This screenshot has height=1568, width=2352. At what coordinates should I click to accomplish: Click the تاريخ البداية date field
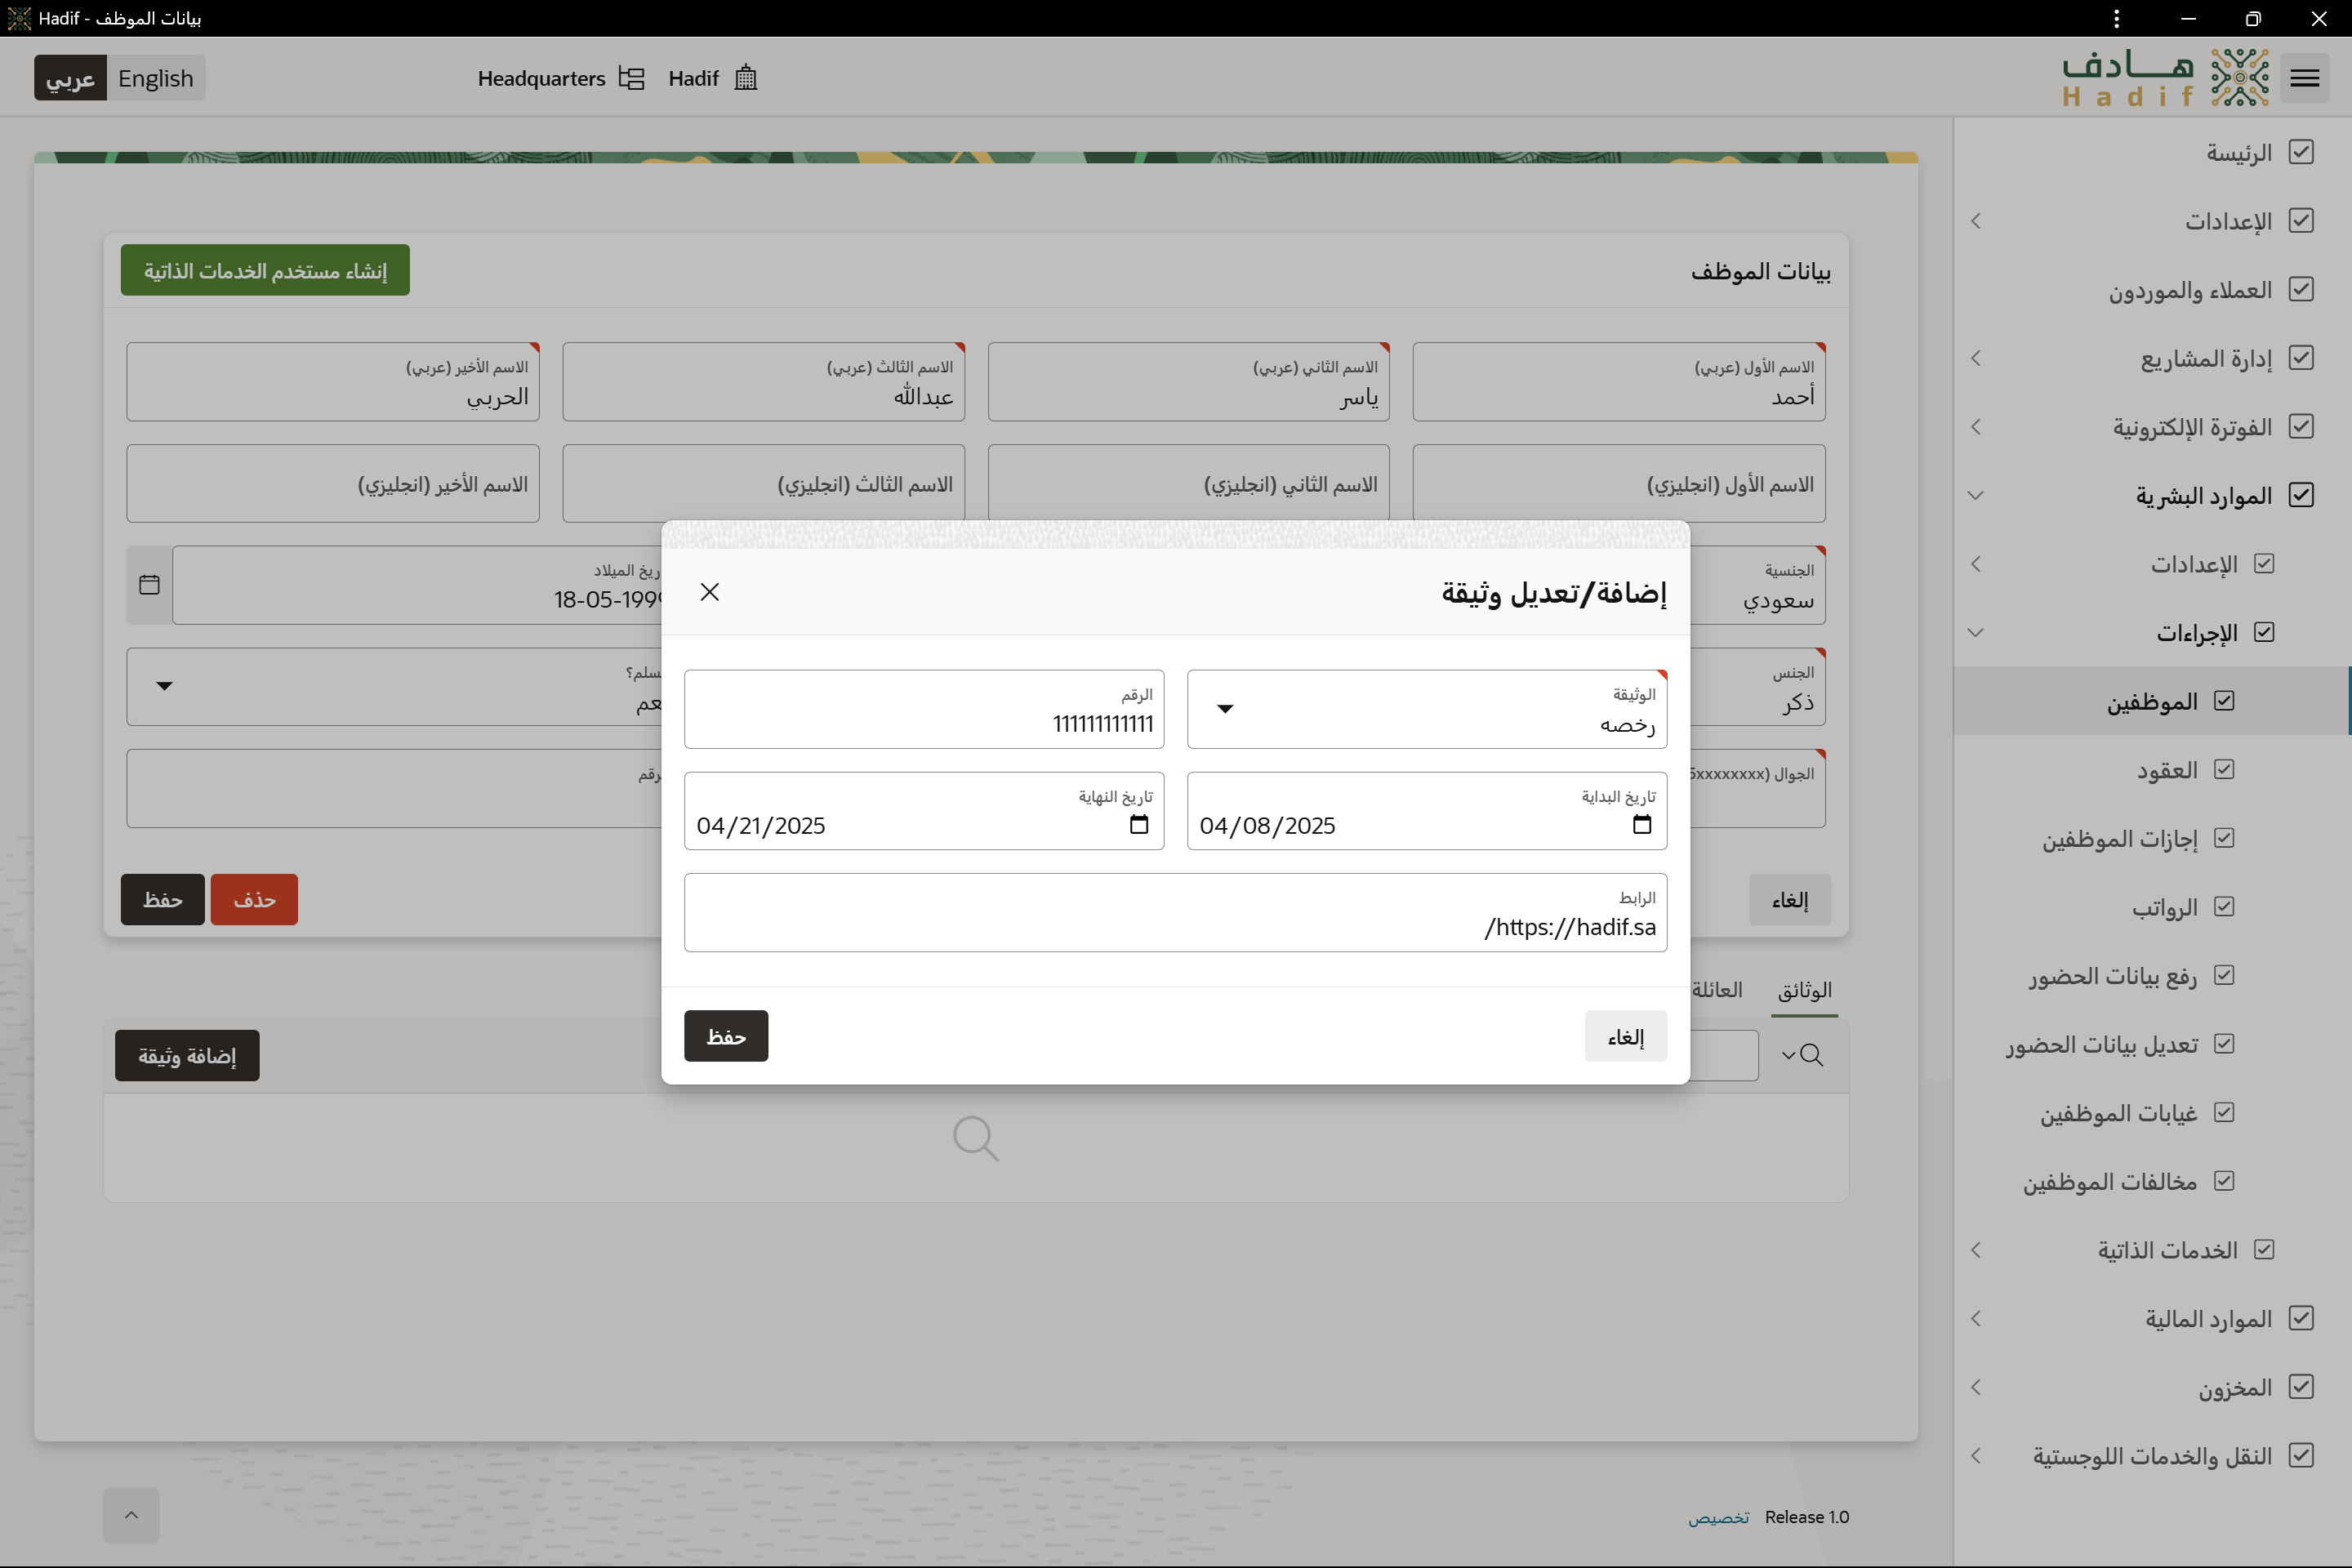pos(1426,811)
